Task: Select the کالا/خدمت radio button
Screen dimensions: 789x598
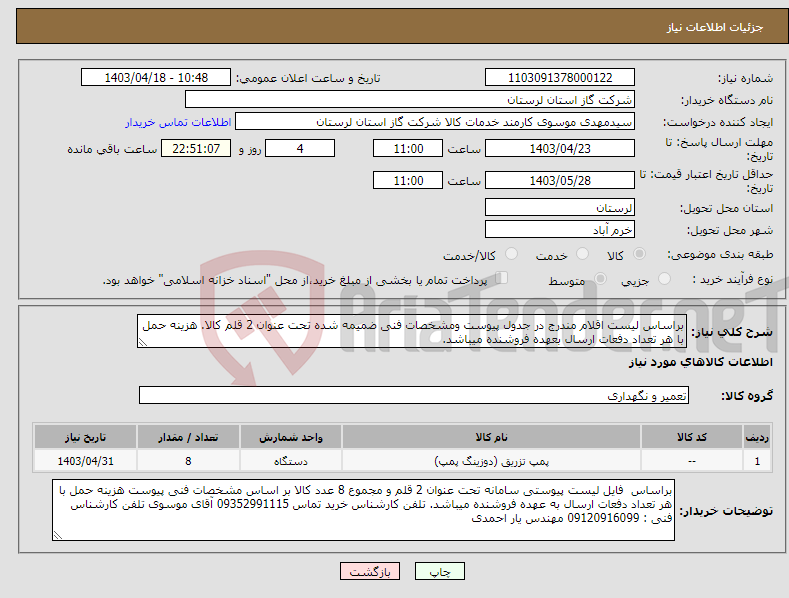Action: 511,254
